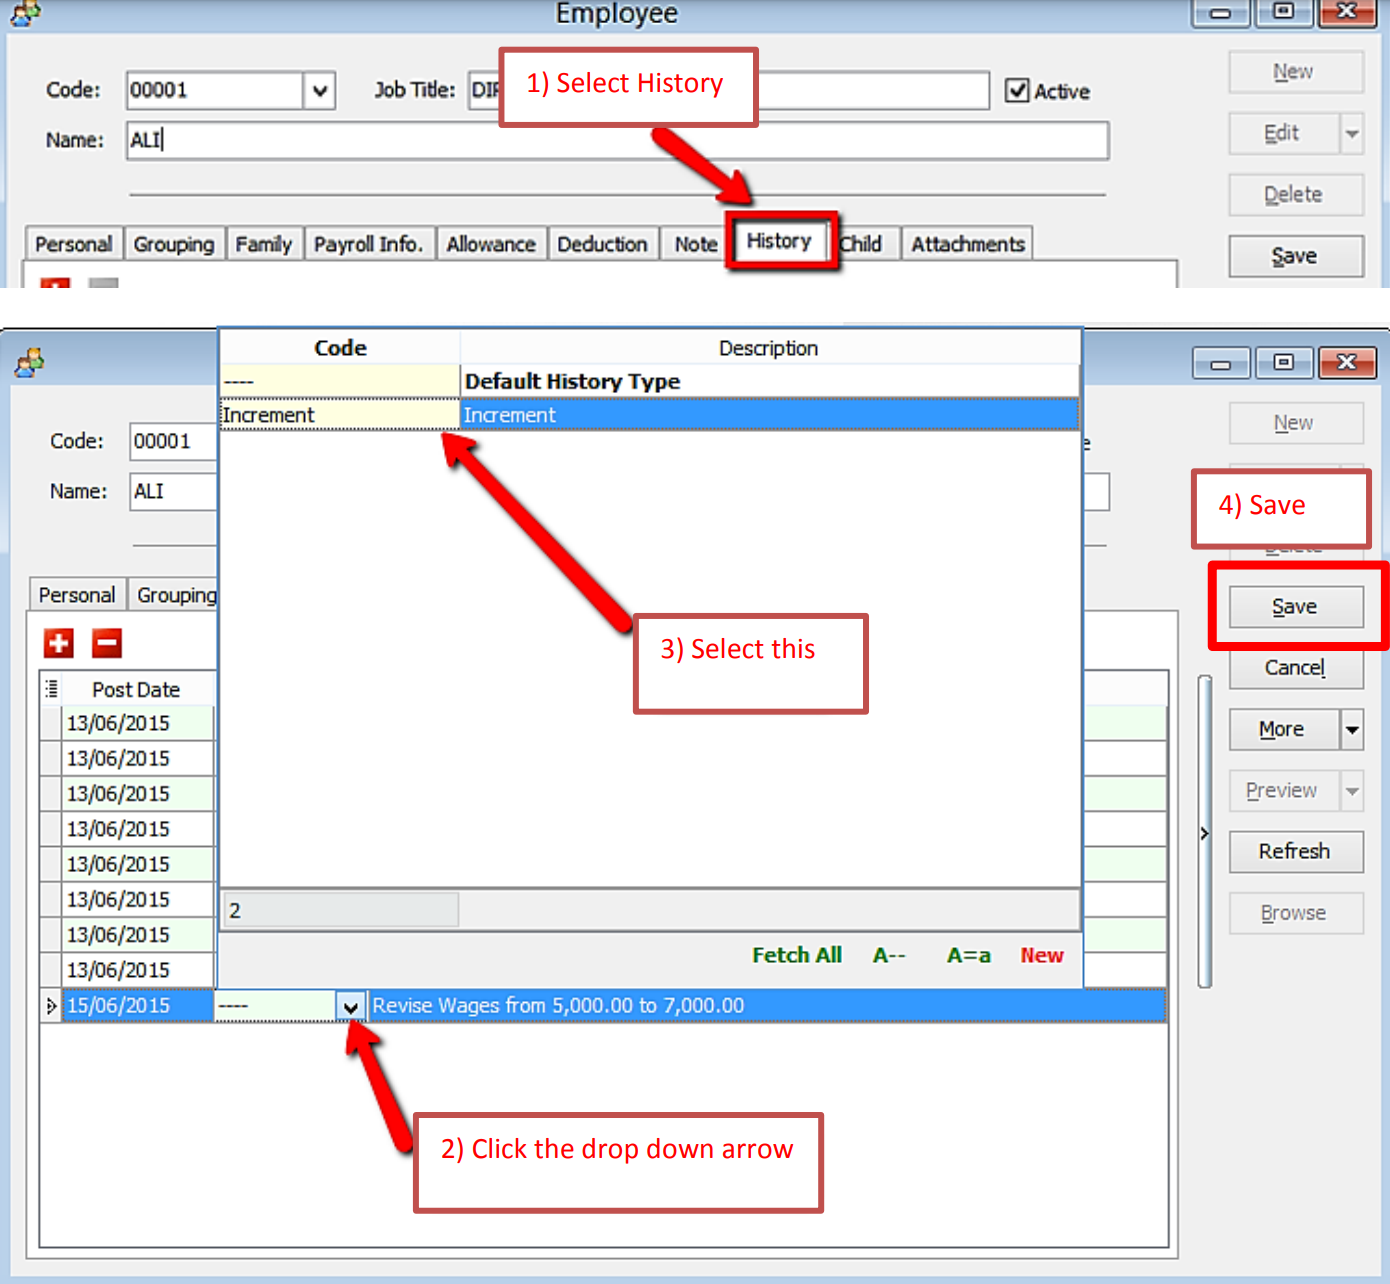Click the employee Name input field

pyautogui.click(x=617, y=140)
